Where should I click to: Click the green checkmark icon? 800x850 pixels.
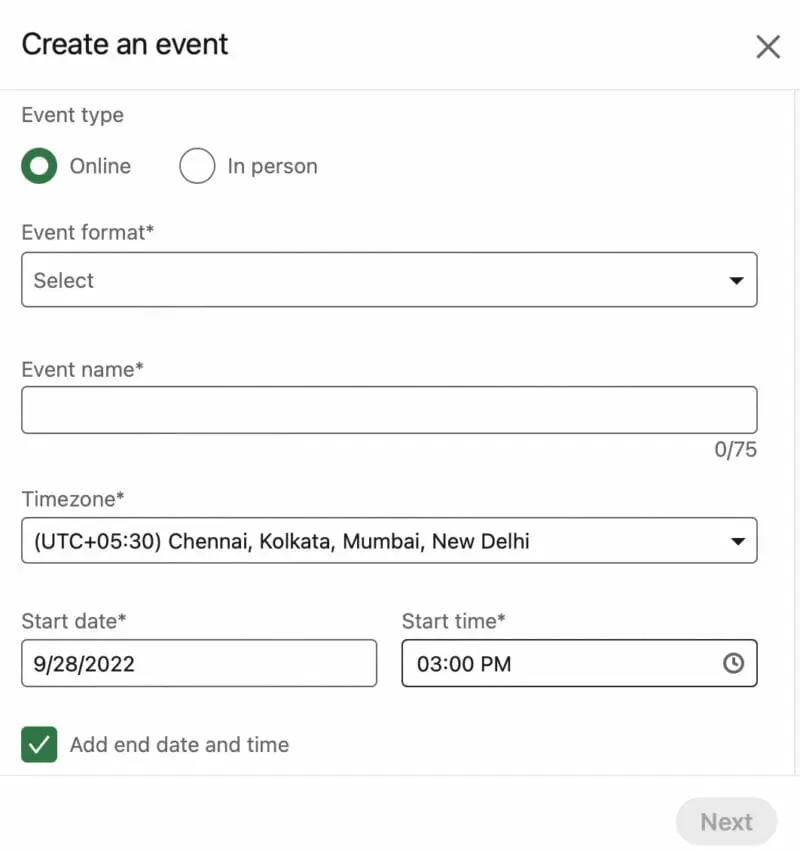click(x=39, y=745)
